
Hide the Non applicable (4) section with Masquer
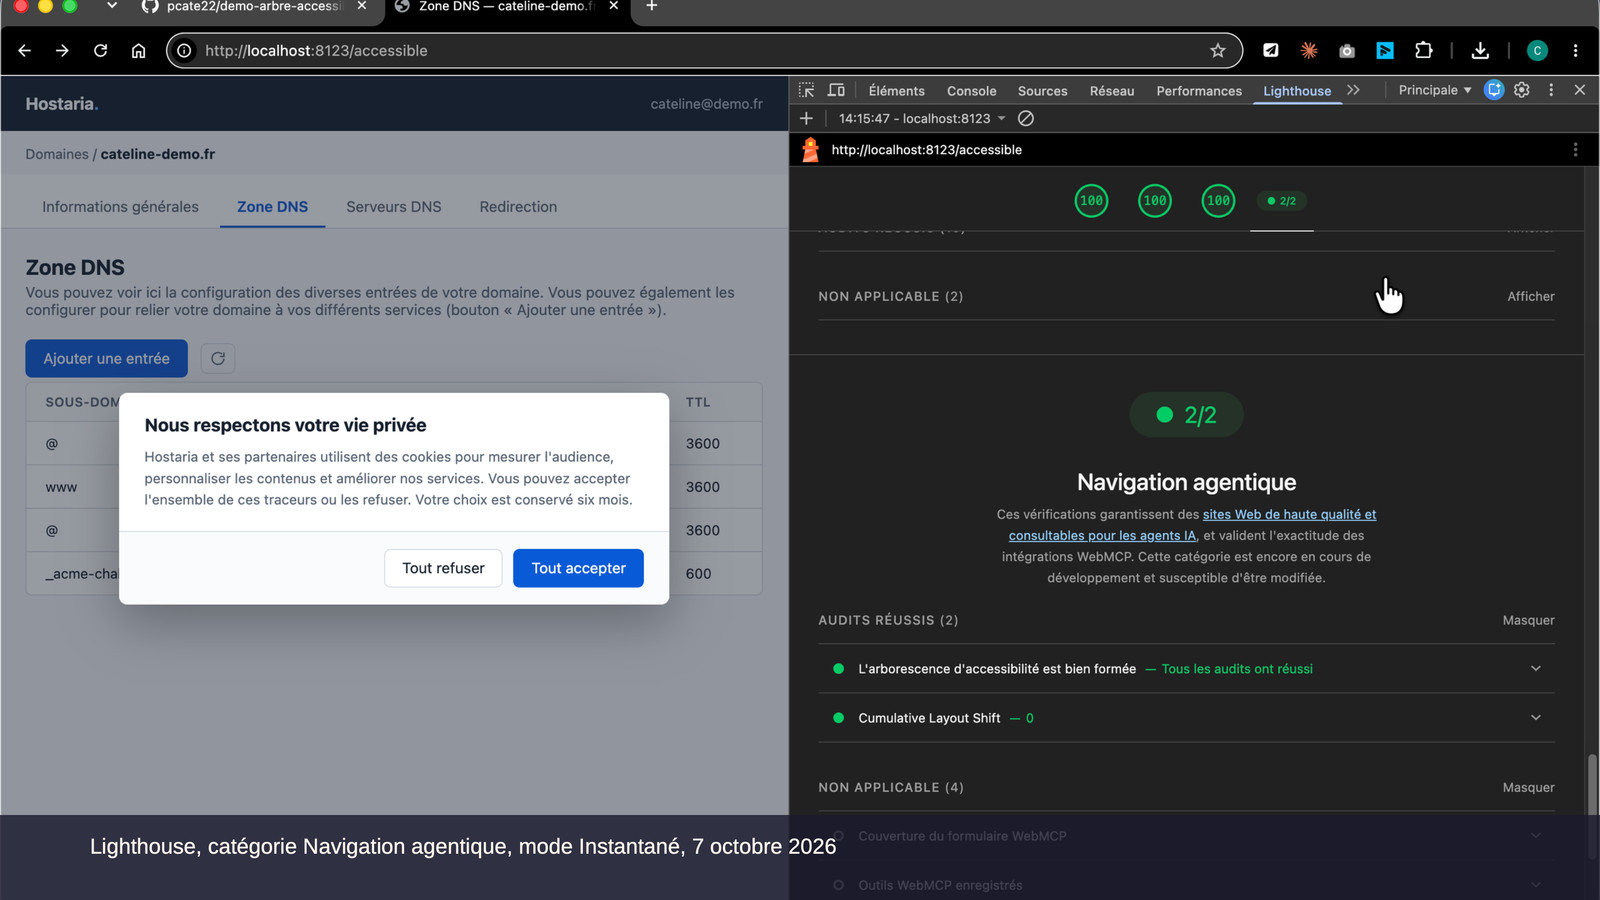[x=1528, y=787]
